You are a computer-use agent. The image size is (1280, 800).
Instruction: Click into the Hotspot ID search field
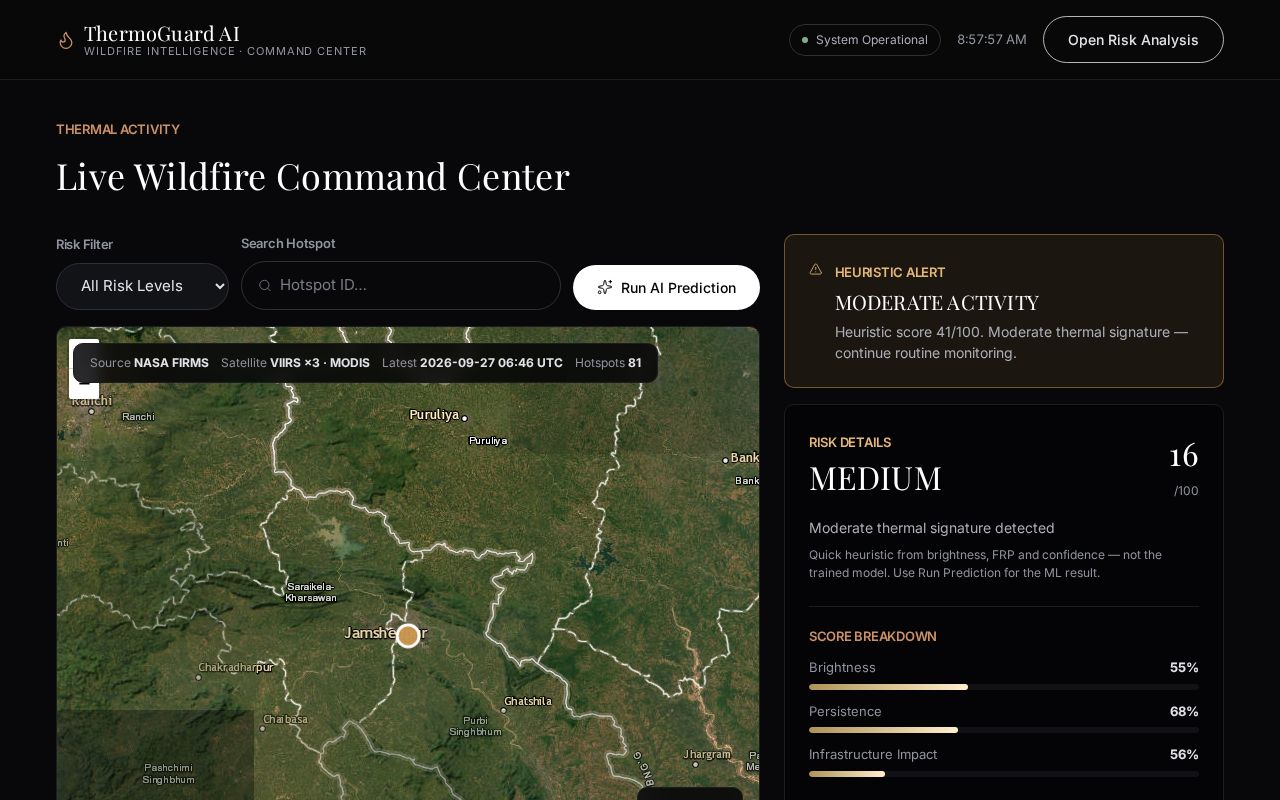point(401,285)
